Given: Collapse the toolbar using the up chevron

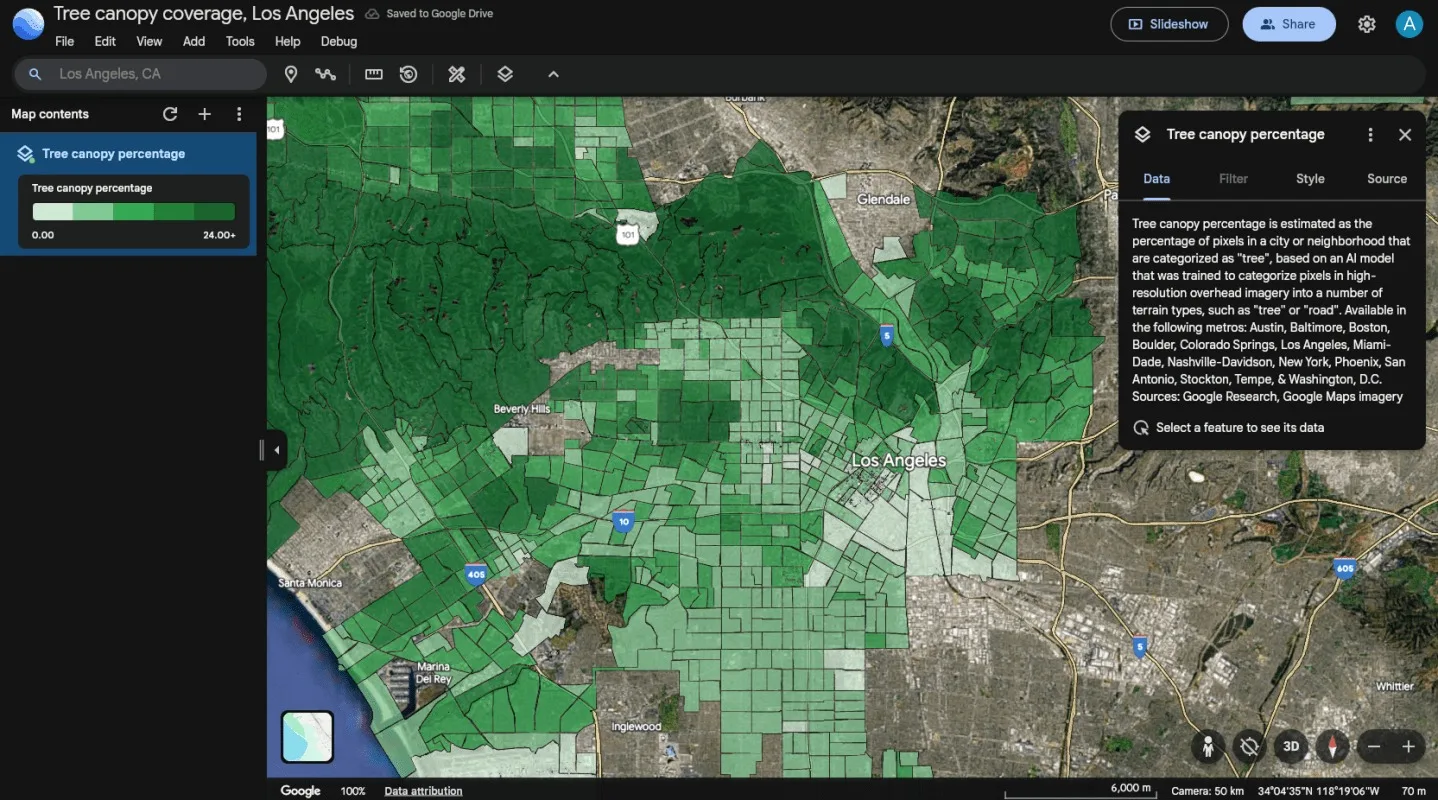Looking at the screenshot, I should click(x=553, y=74).
